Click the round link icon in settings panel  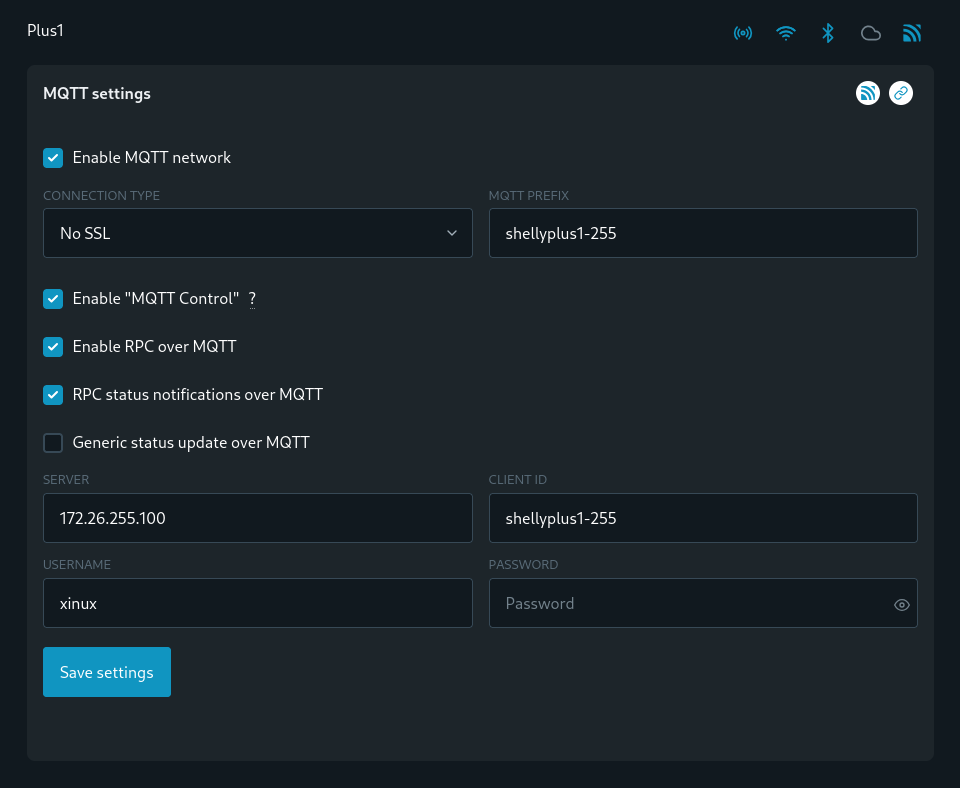[x=901, y=93]
